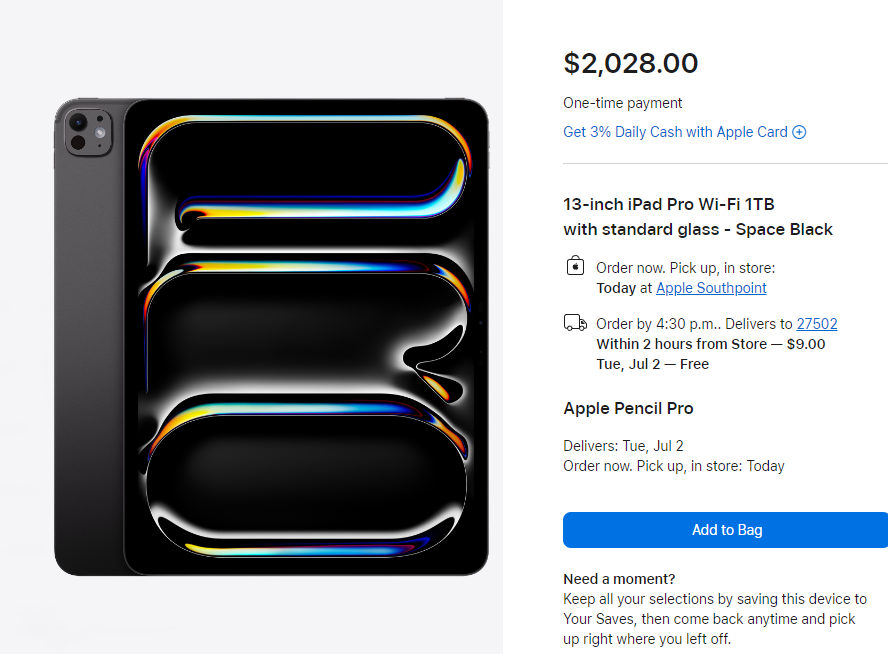The image size is (888, 654).
Task: Change the 27502 delivery zip code
Action: (816, 324)
